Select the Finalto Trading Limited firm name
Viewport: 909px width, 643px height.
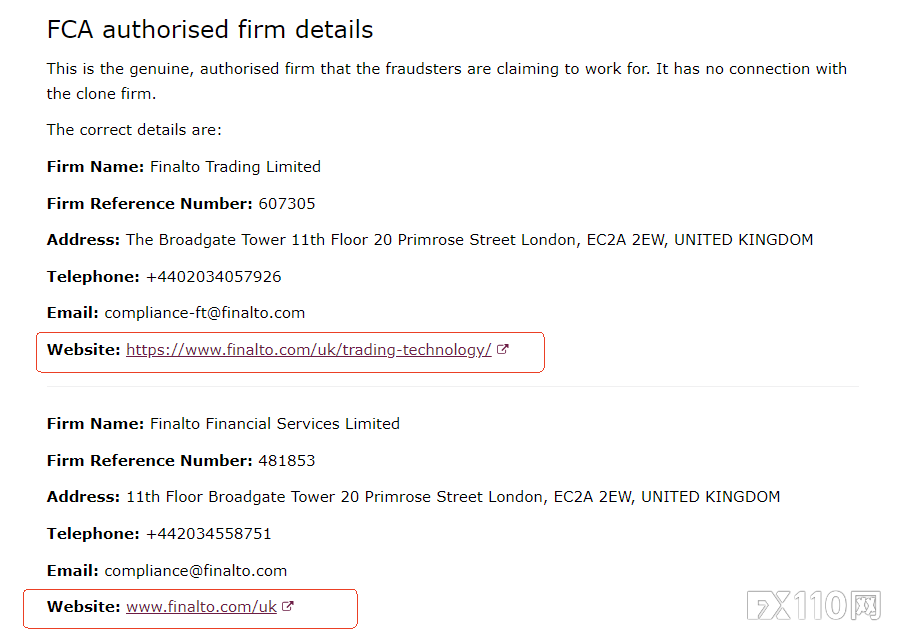point(235,167)
